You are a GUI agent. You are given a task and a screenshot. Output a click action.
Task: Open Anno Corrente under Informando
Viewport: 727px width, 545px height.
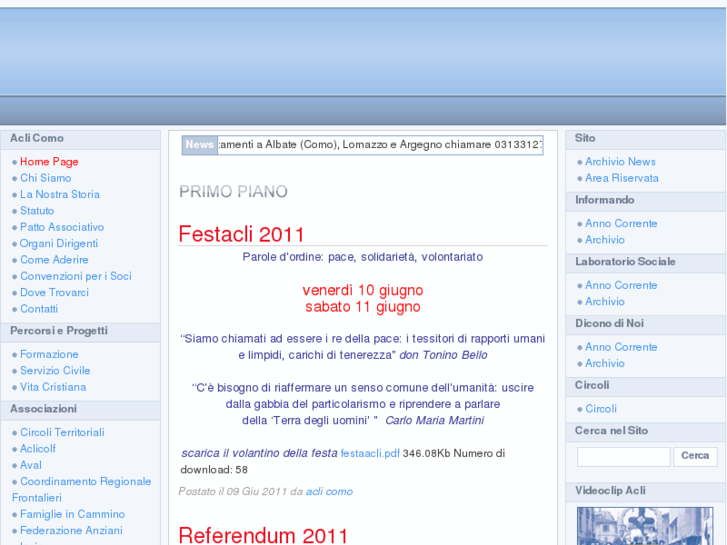621,224
